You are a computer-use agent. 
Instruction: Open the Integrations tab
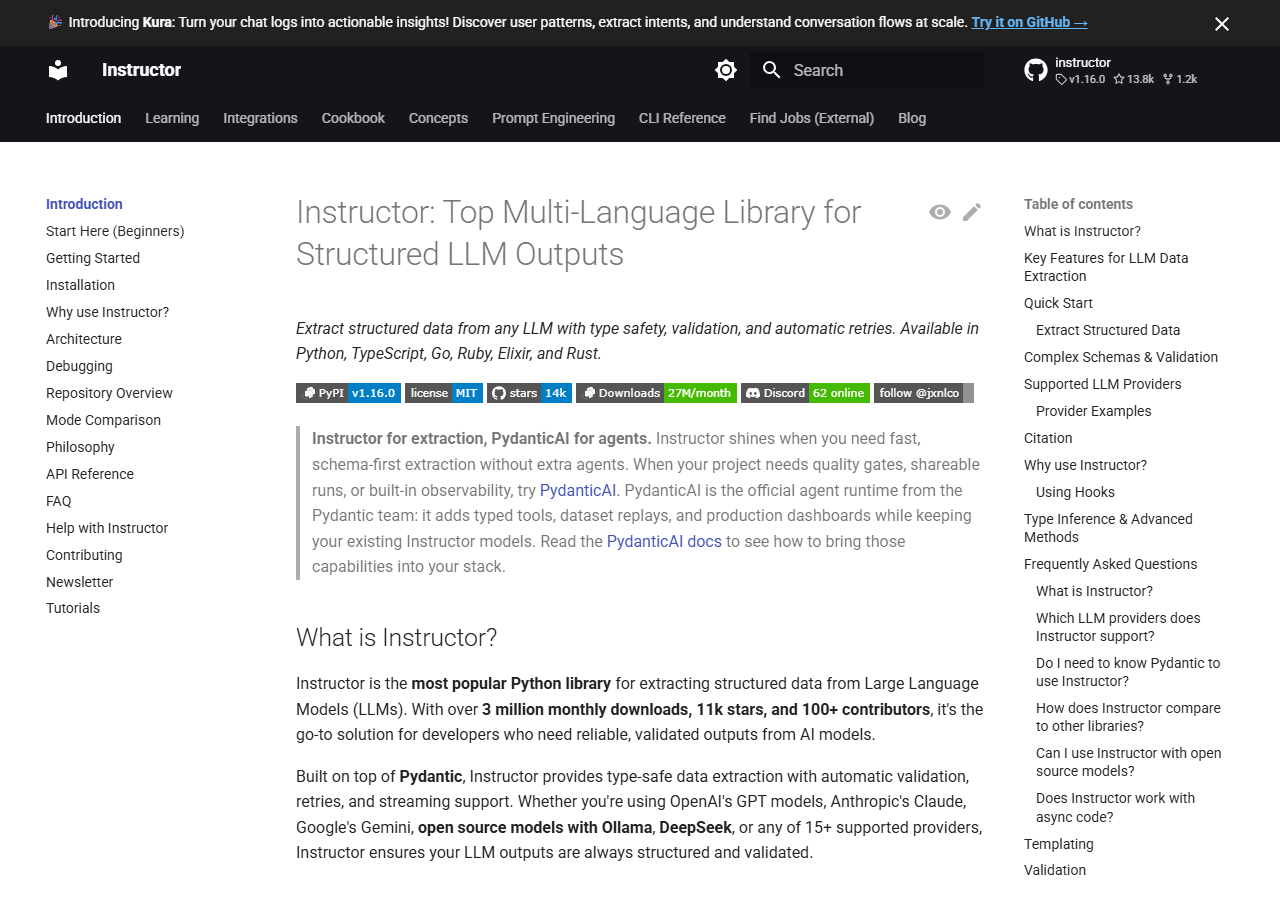(260, 118)
